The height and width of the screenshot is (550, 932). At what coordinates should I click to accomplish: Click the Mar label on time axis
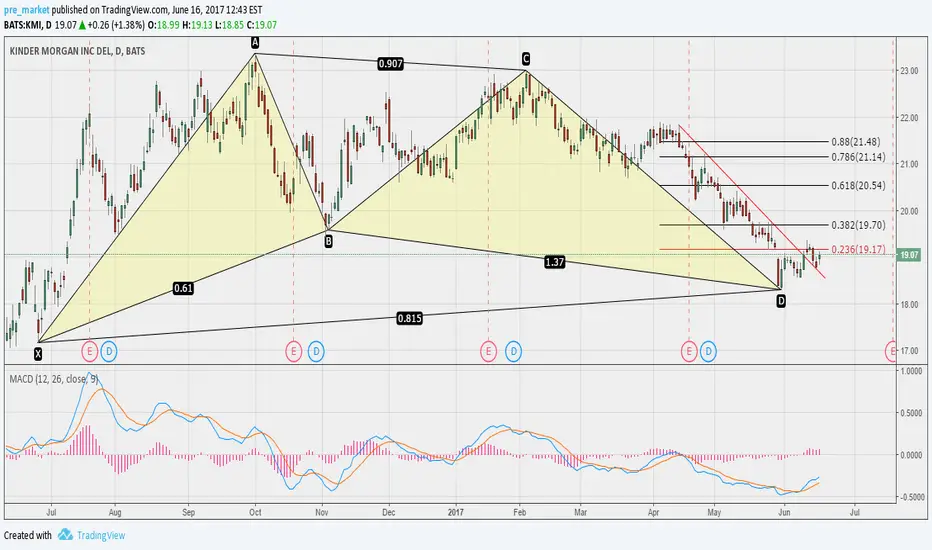click(x=581, y=512)
